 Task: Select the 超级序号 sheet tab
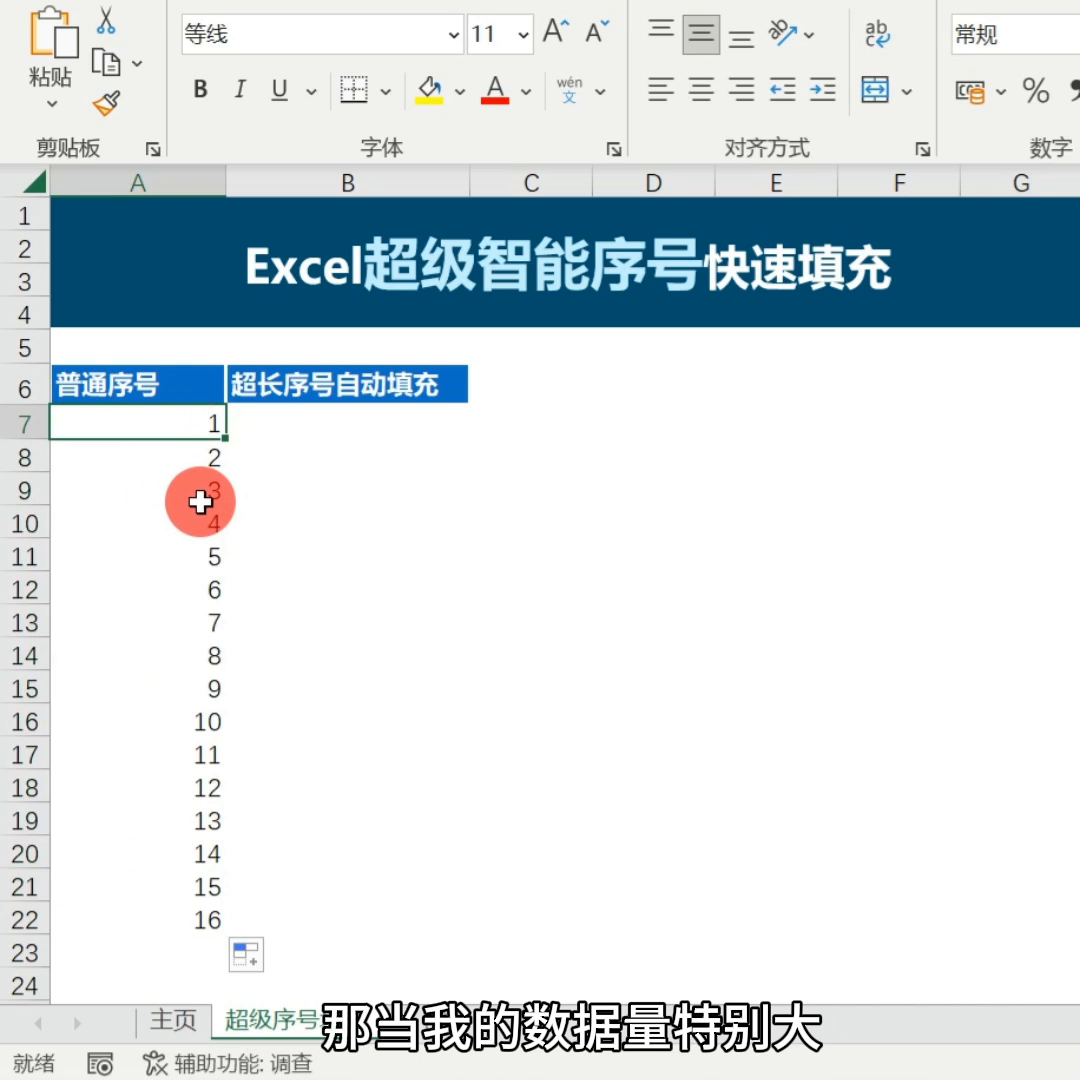coord(271,1019)
